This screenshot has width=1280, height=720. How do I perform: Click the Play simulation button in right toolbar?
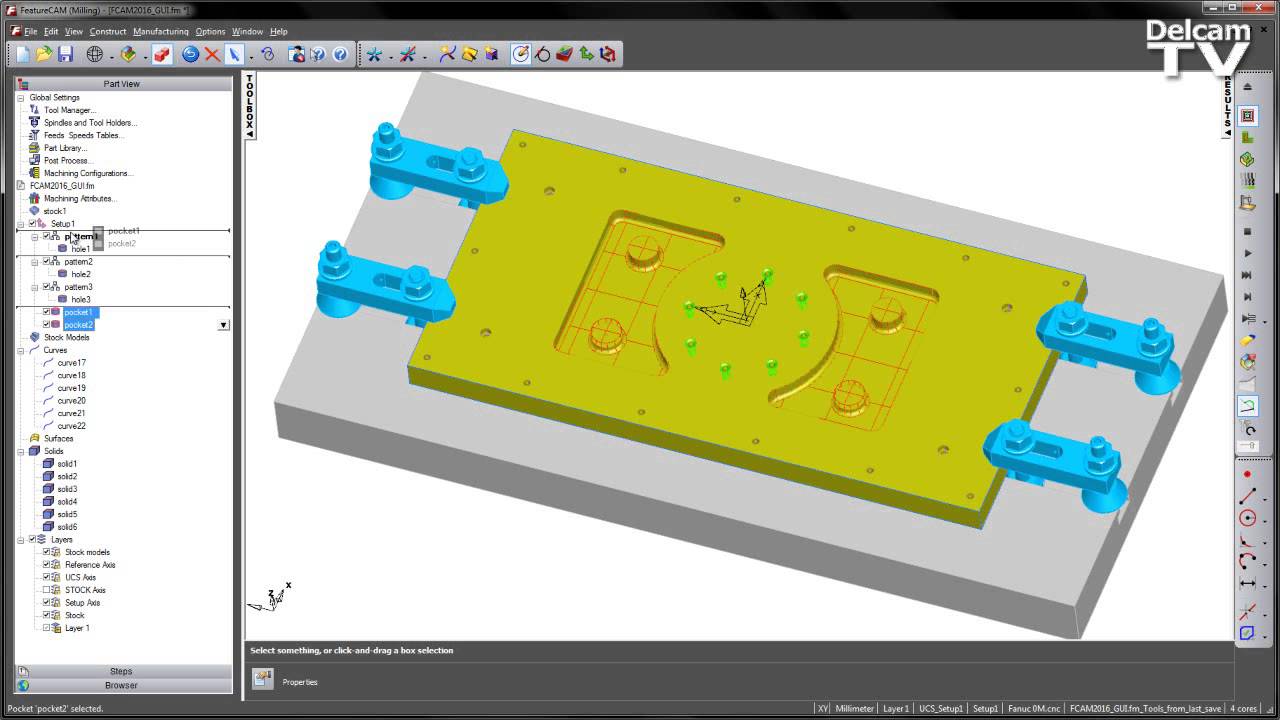pyautogui.click(x=1247, y=253)
